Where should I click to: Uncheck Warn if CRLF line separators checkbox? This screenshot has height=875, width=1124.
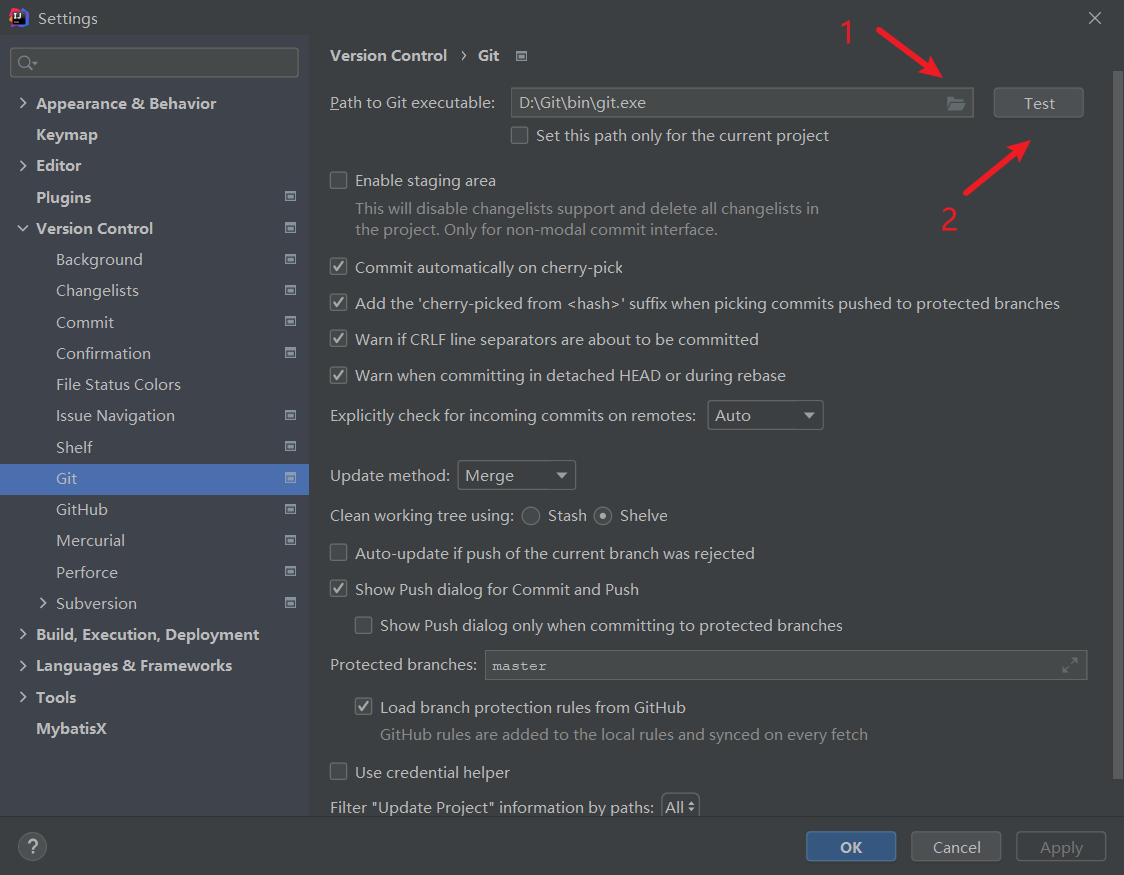click(339, 339)
